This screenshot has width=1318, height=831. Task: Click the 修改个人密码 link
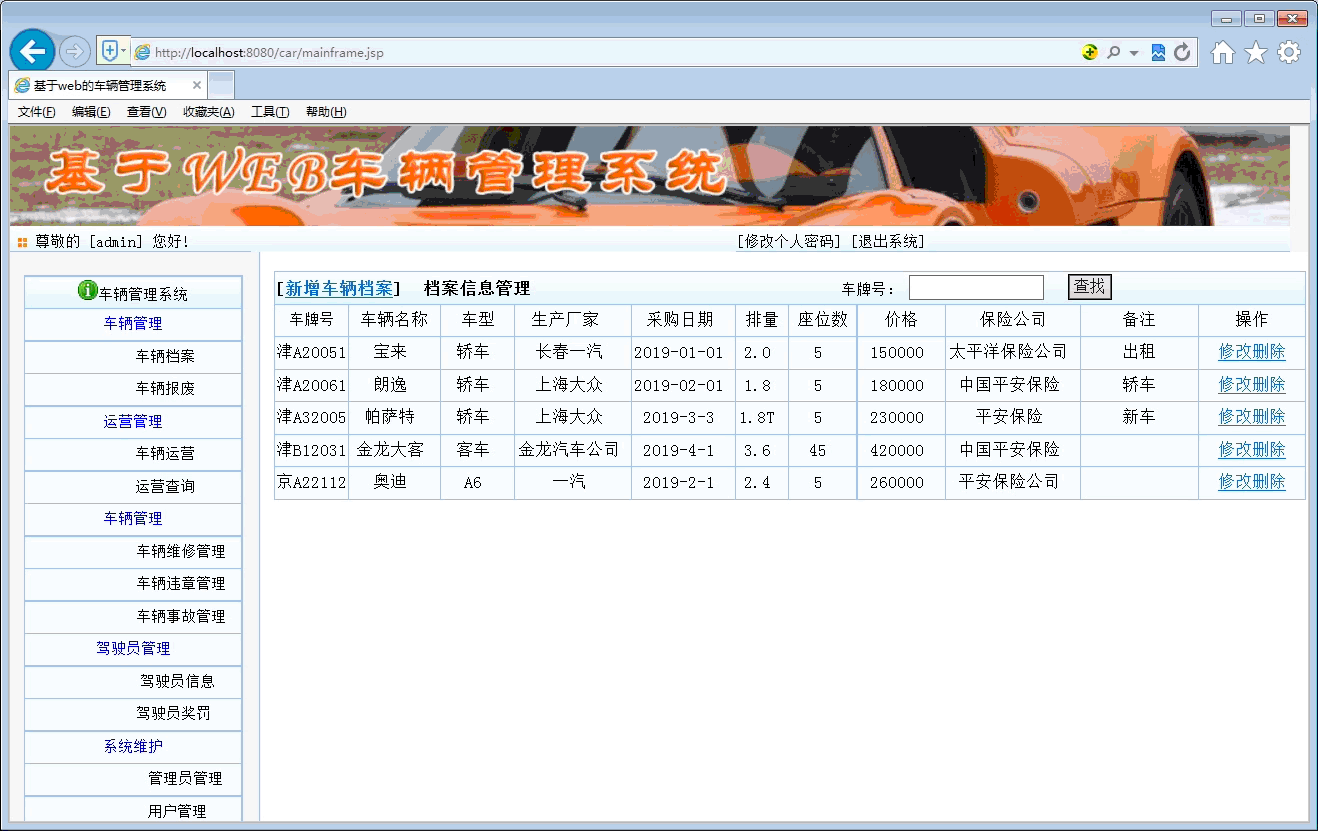point(789,242)
